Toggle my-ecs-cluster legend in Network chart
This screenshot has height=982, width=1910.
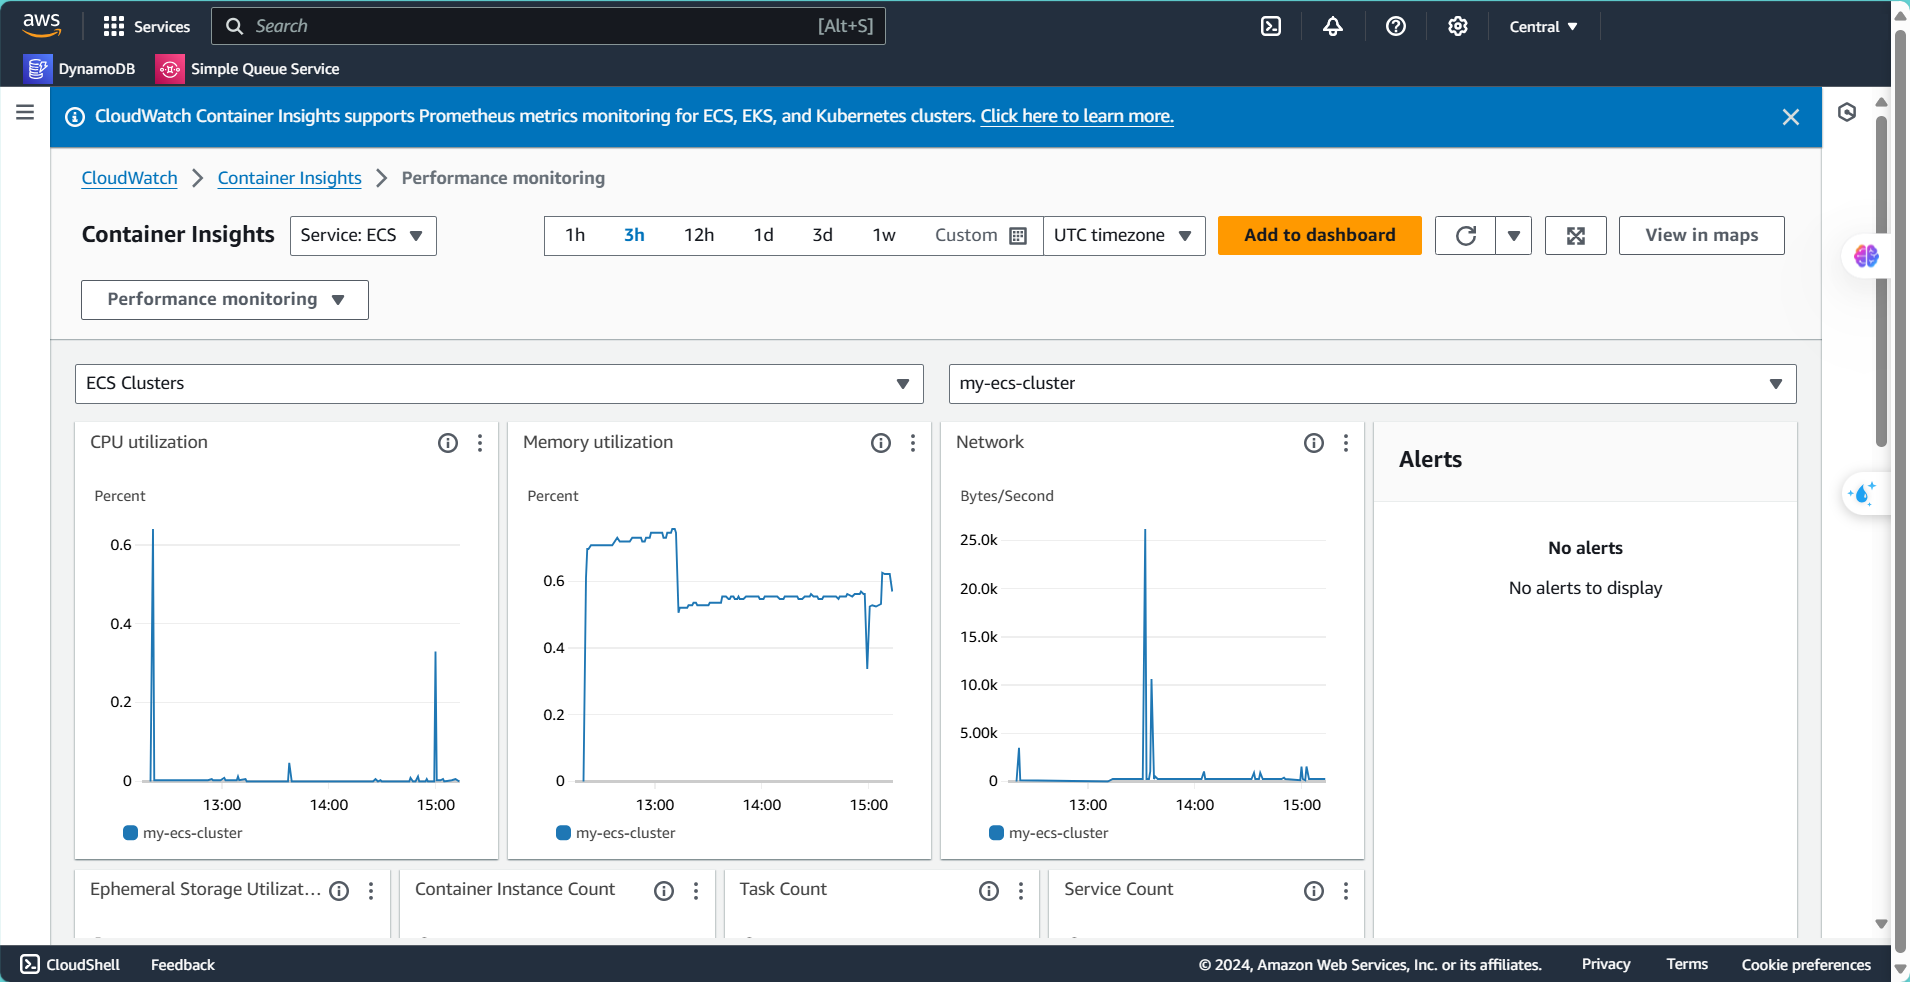click(1049, 833)
